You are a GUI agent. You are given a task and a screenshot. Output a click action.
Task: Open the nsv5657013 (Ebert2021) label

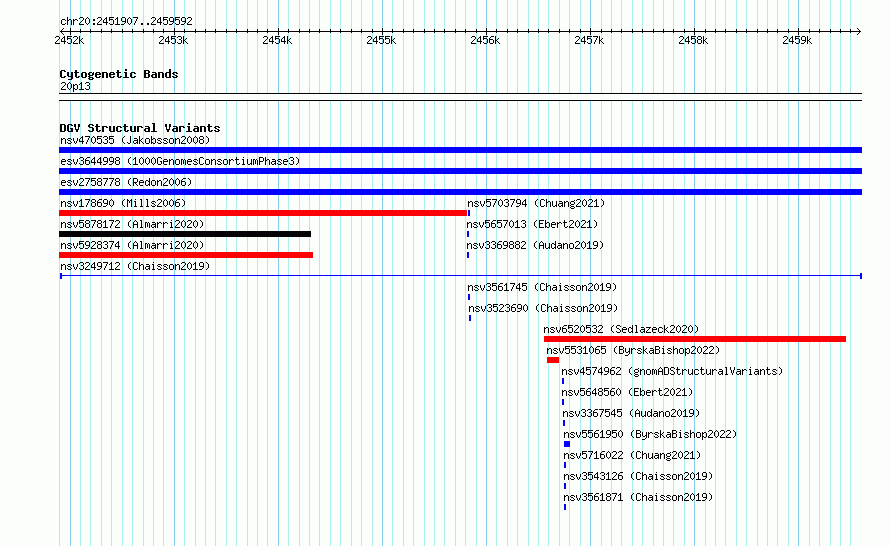pos(532,224)
